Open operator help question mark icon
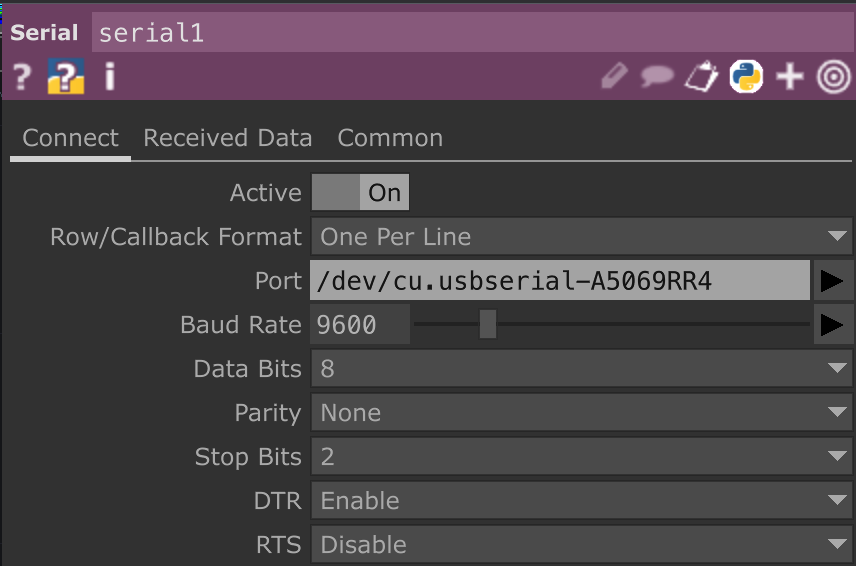This screenshot has height=566, width=856. pyautogui.click(x=22, y=76)
